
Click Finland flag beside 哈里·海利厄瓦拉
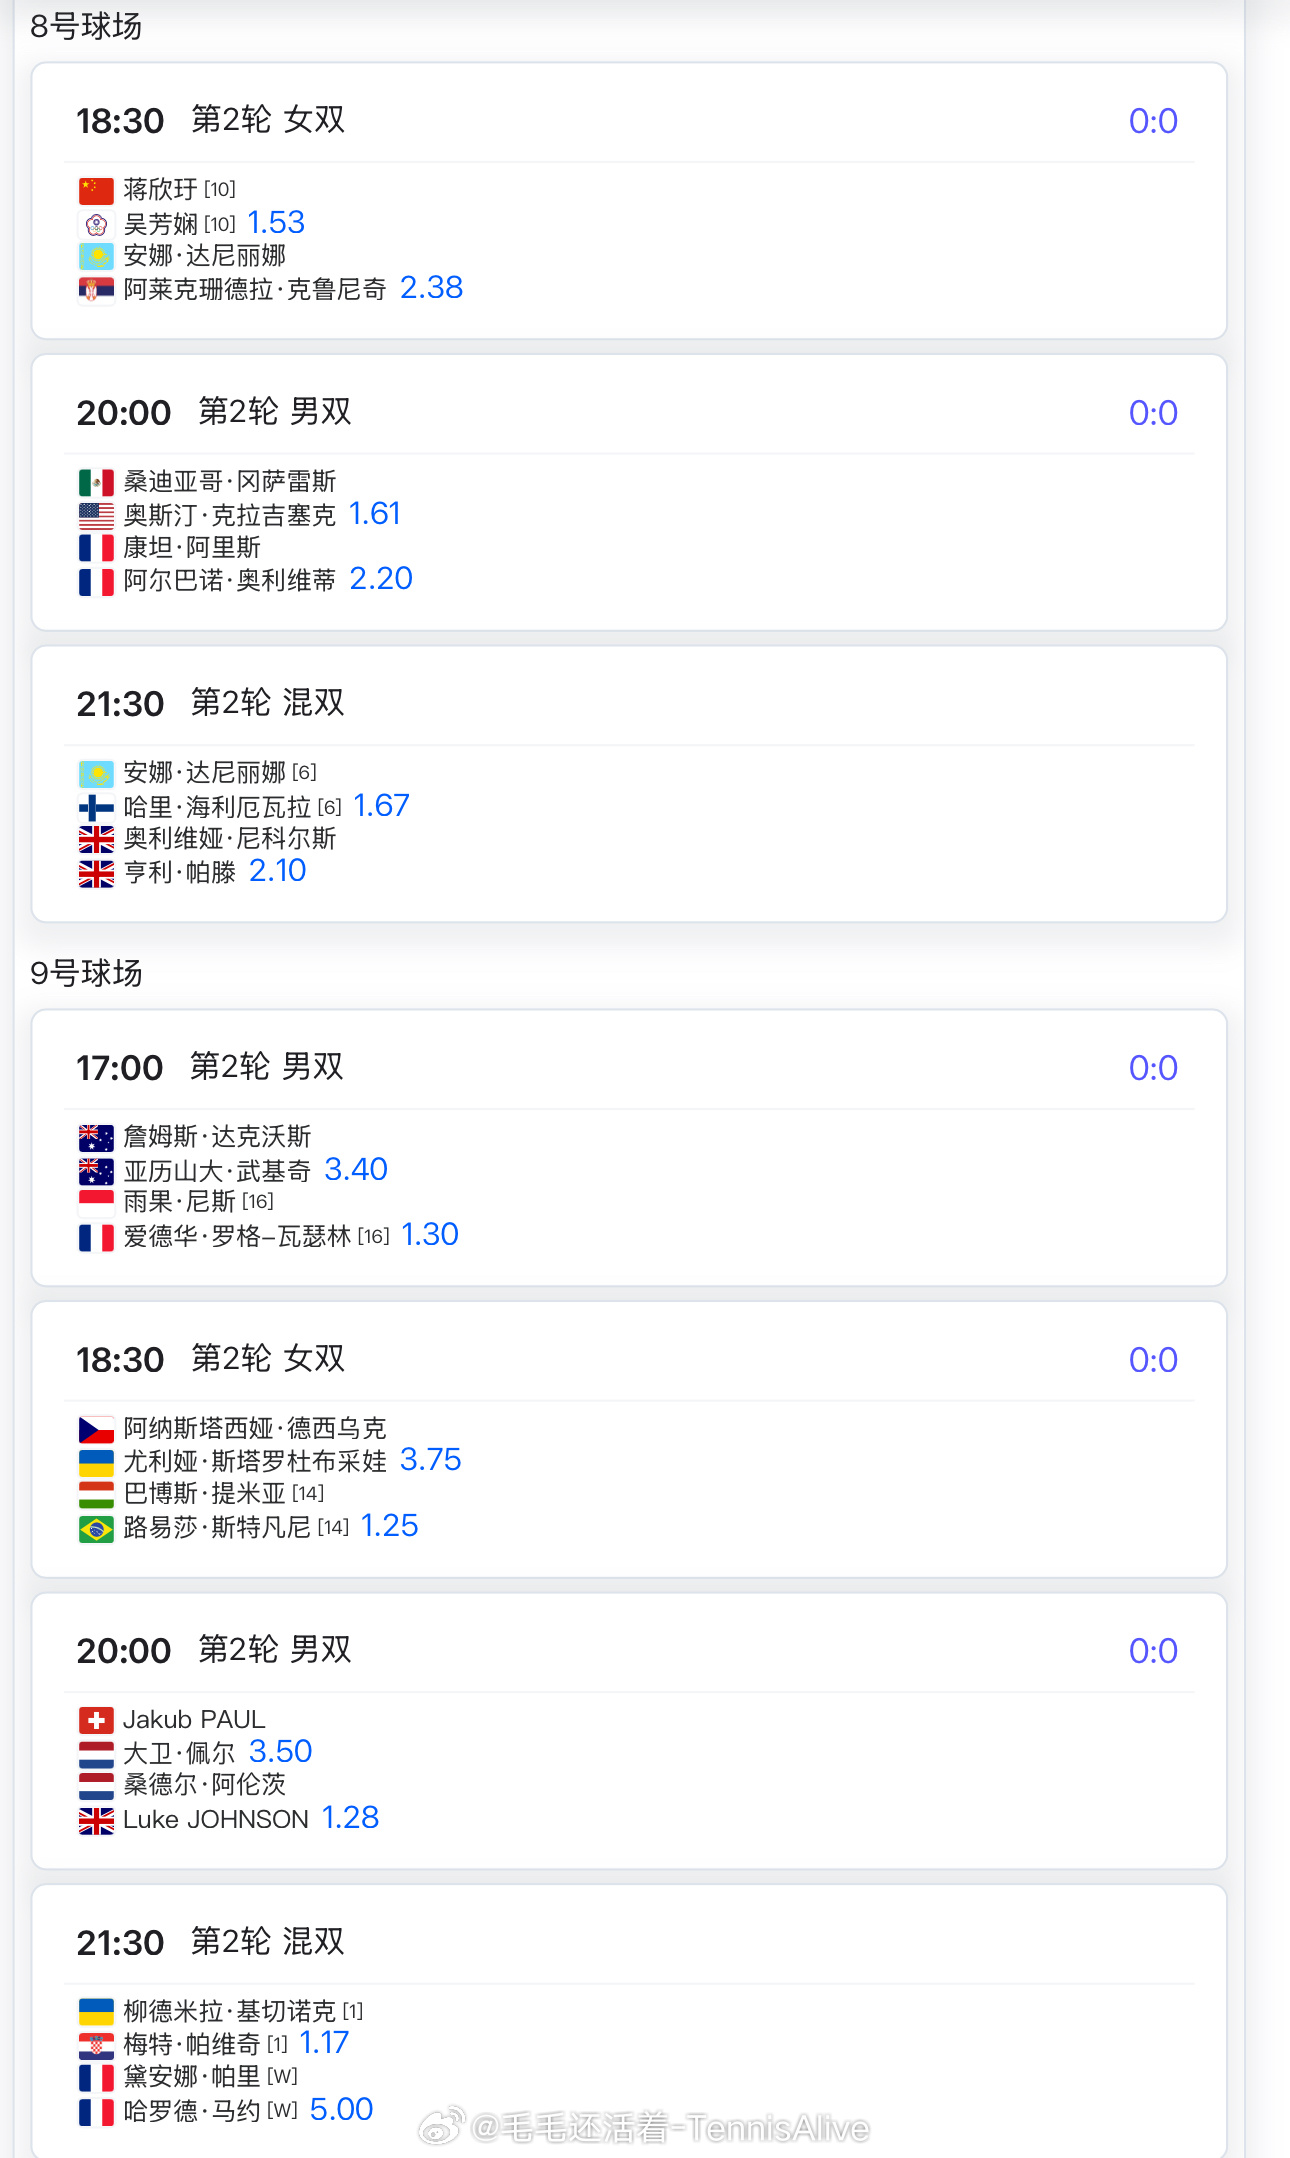(96, 807)
